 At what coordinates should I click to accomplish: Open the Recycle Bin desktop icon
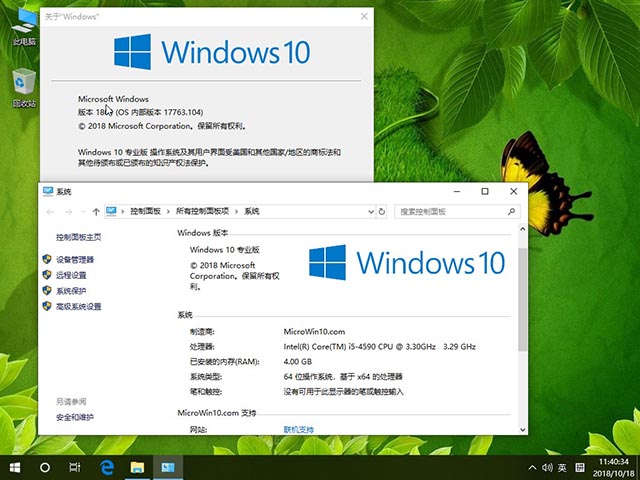(x=24, y=89)
